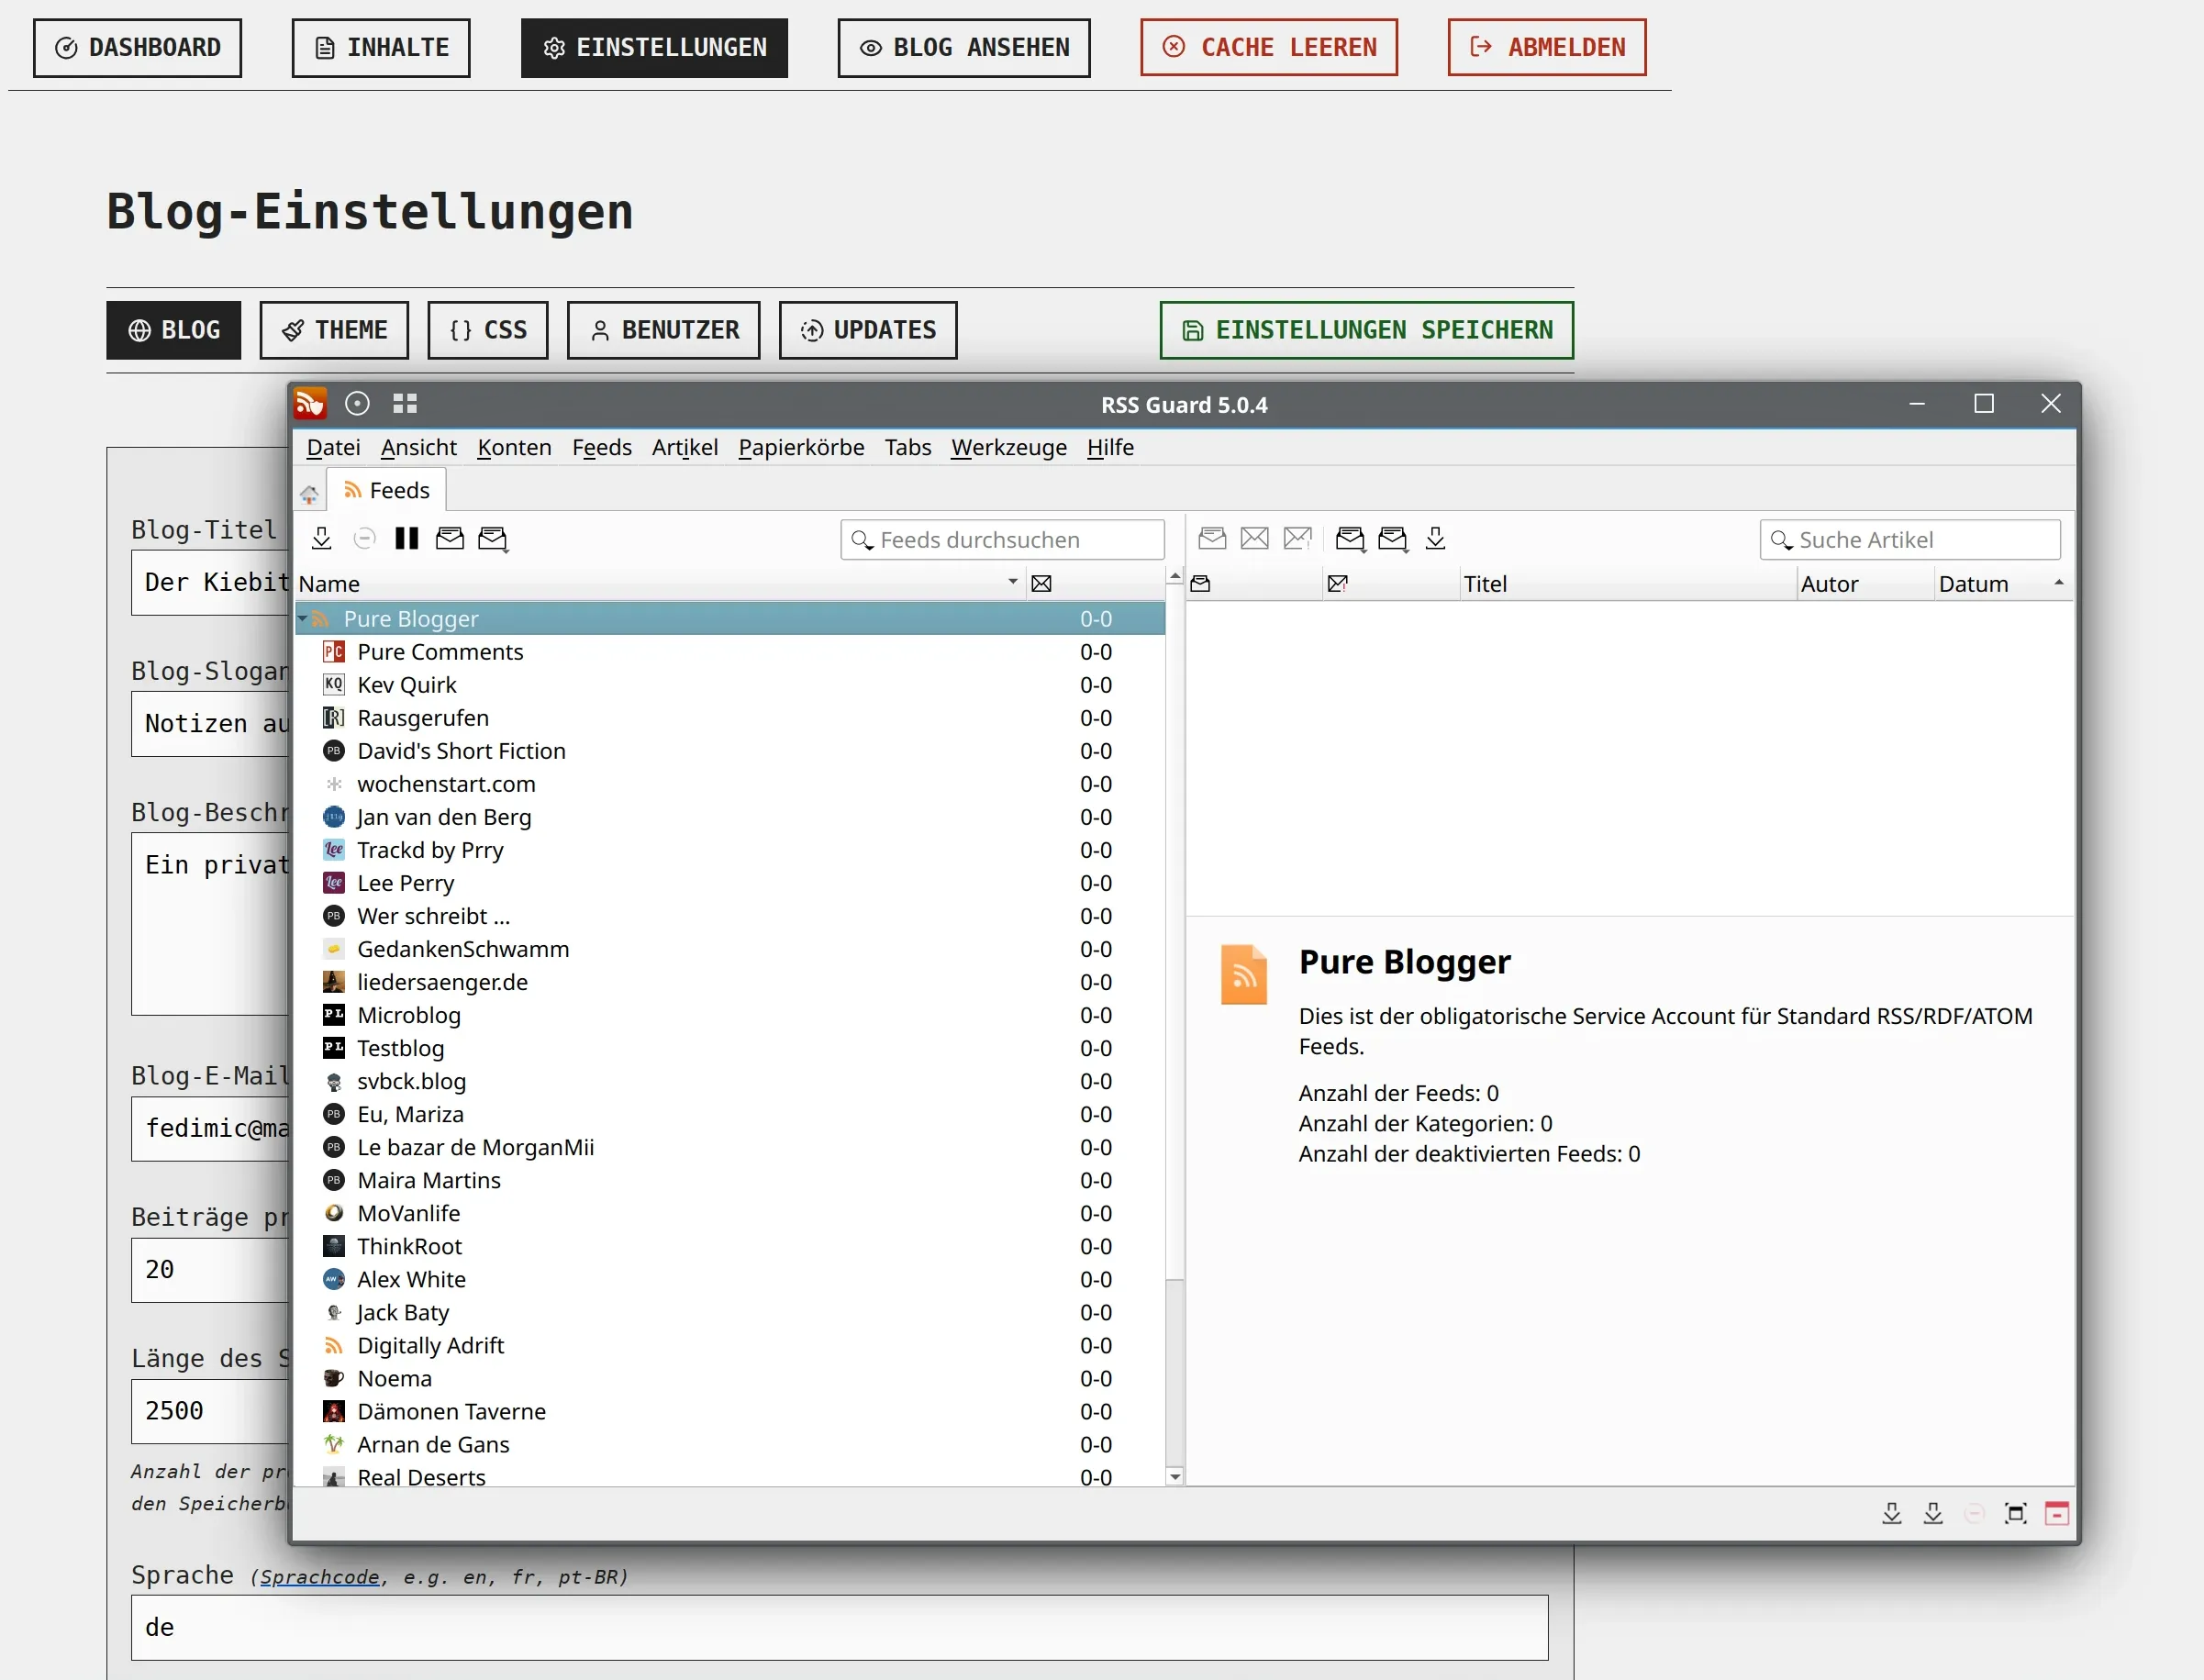Collapse the Pure Blogger account tree
2204x1680 pixels.
[302, 619]
